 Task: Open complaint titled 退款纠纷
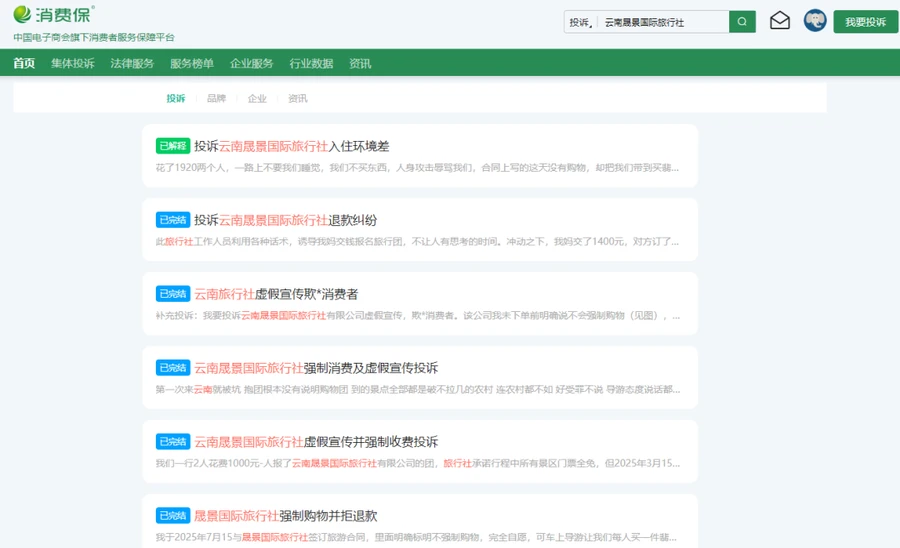285,220
